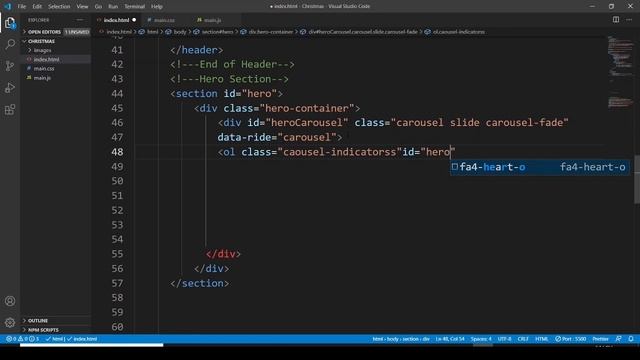Switch to the main.js editor tab

pos(212,20)
